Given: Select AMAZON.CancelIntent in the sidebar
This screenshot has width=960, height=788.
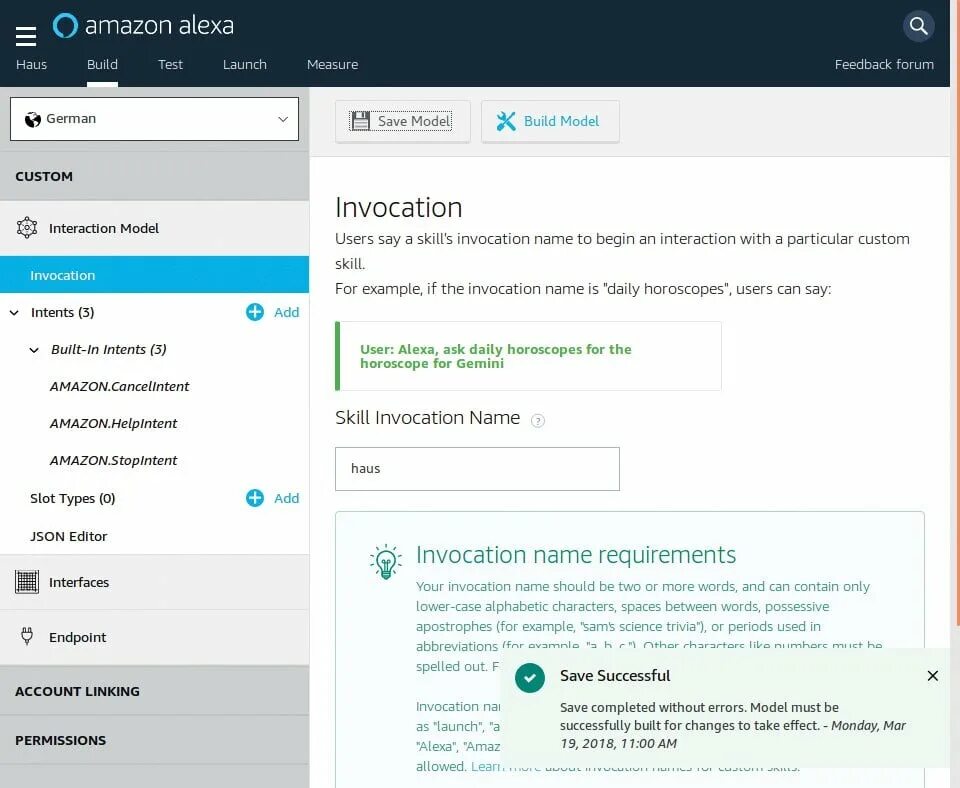Looking at the screenshot, I should pyautogui.click(x=119, y=386).
